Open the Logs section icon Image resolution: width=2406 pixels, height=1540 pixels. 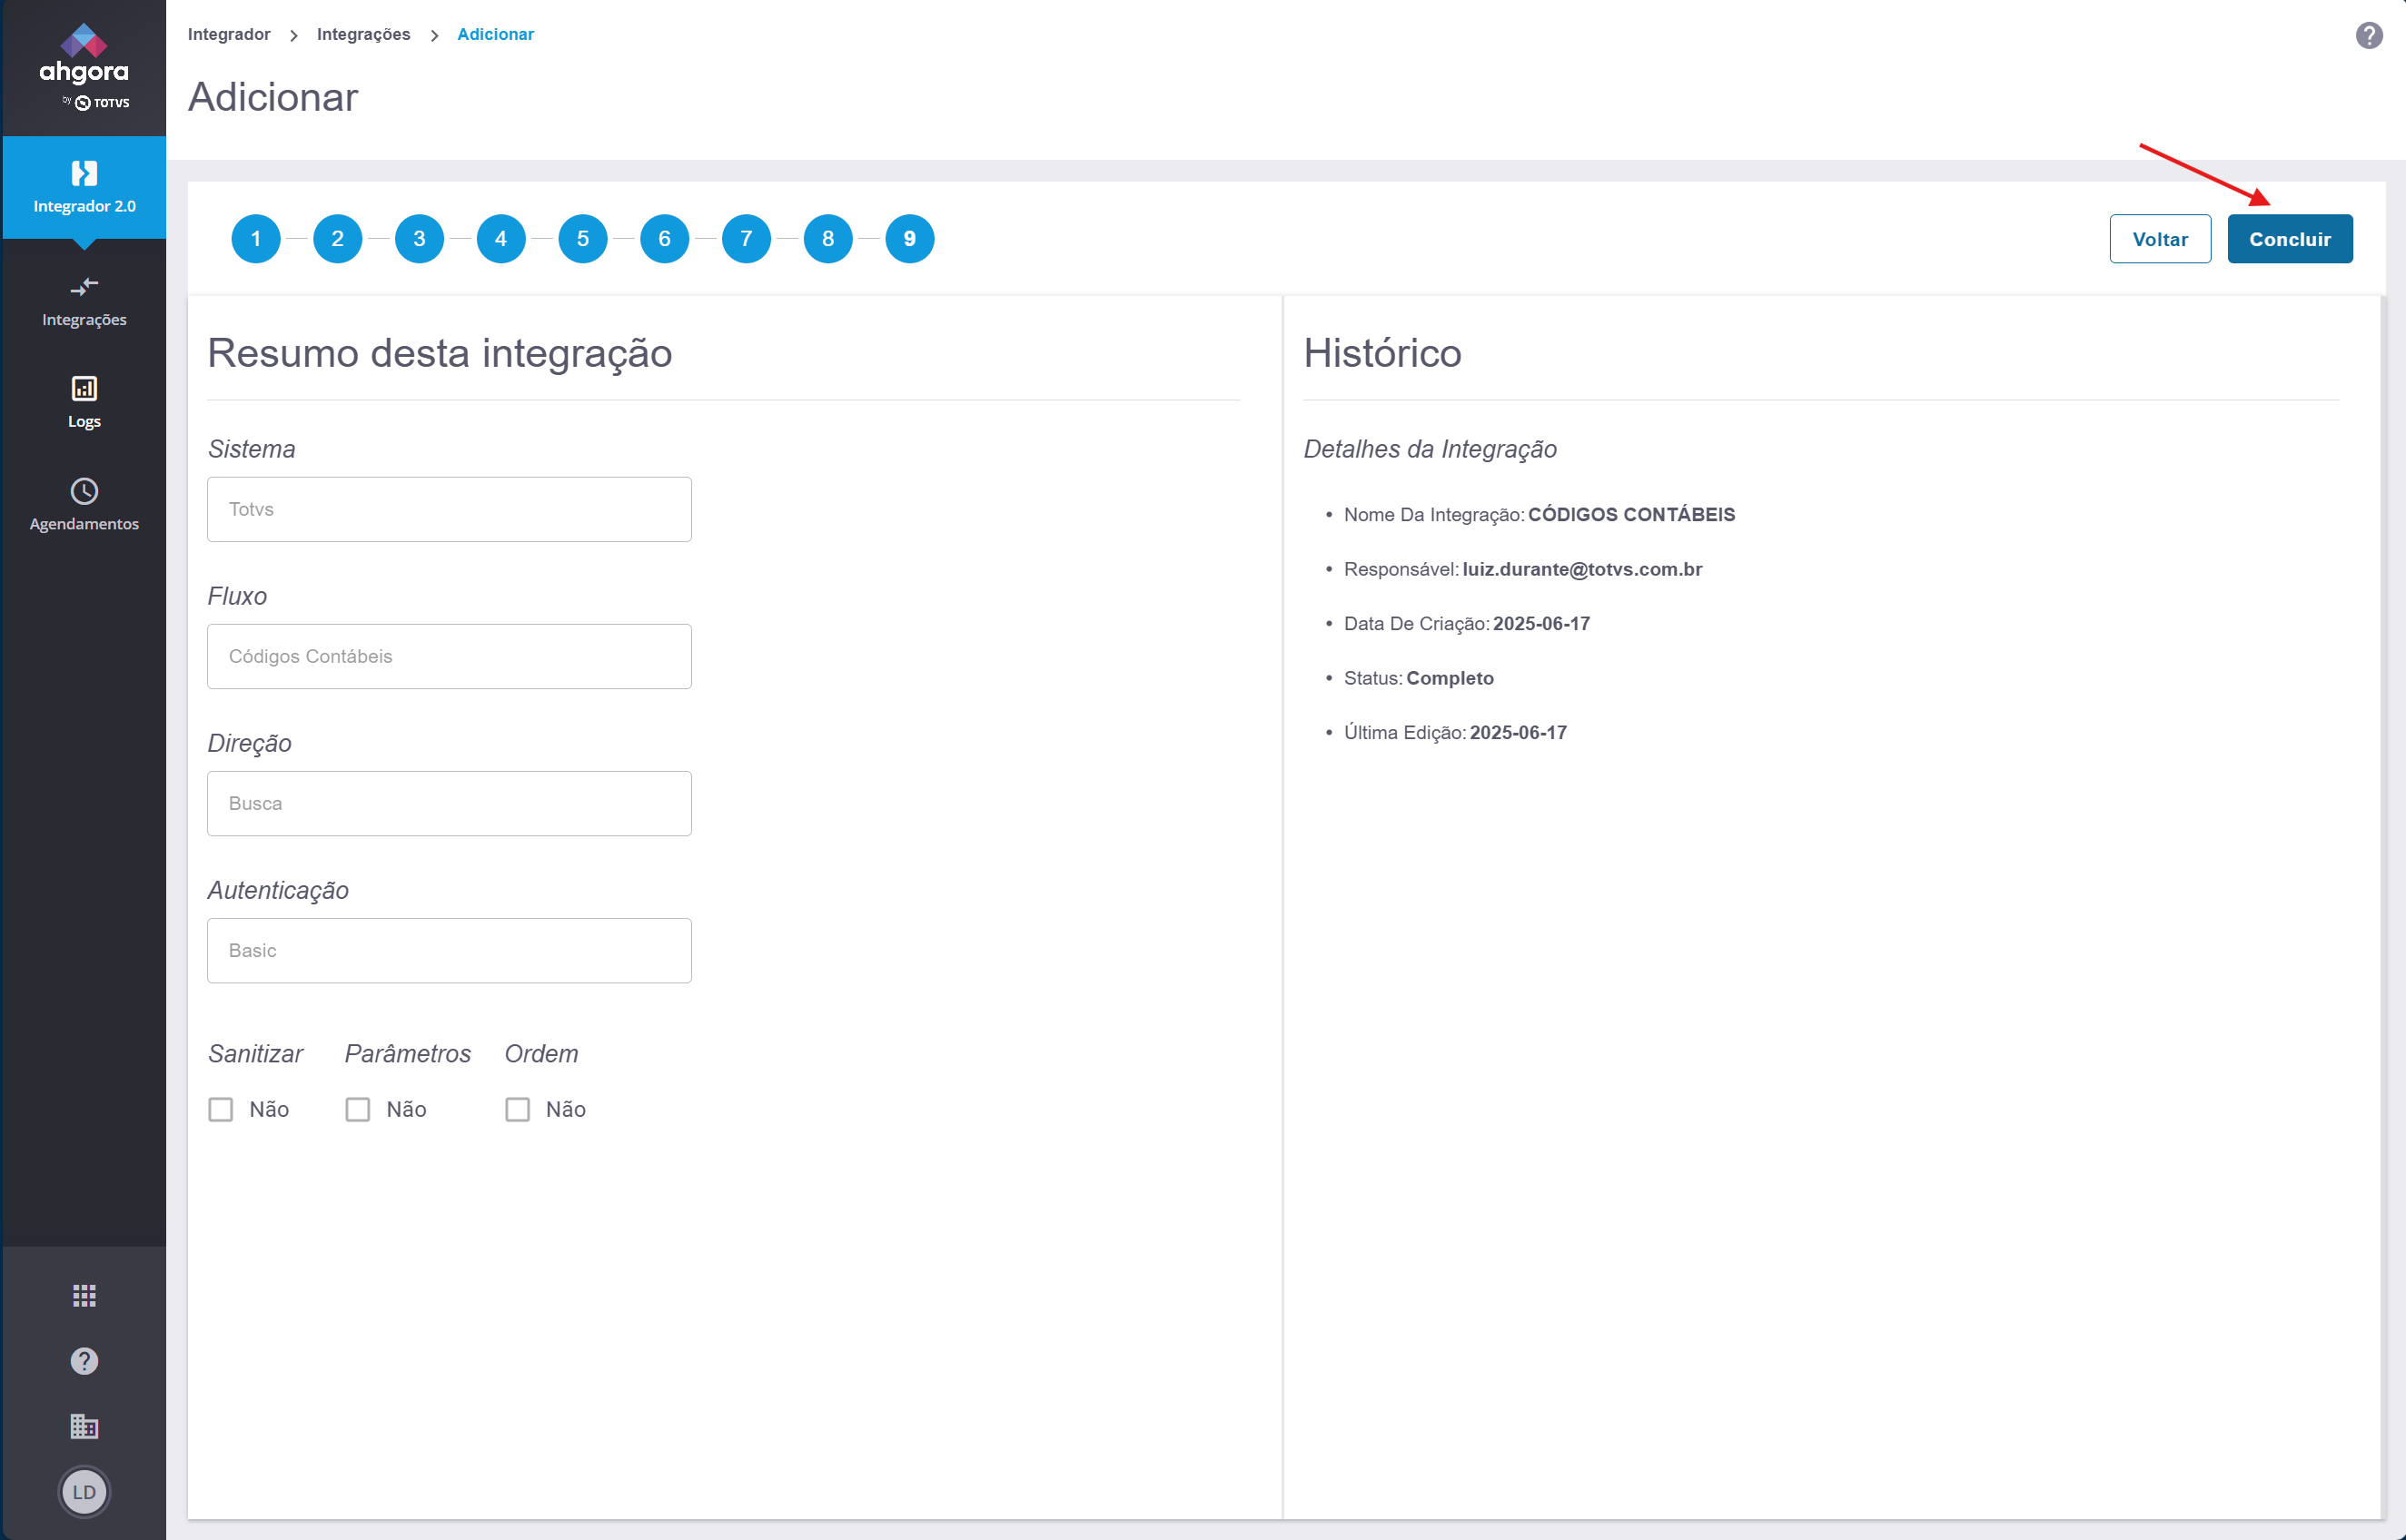pos(84,388)
